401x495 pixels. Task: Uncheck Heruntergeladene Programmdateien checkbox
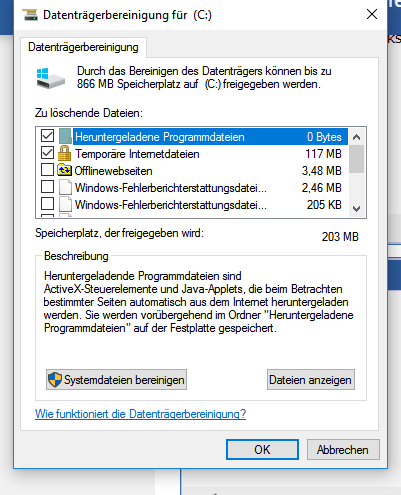point(47,136)
